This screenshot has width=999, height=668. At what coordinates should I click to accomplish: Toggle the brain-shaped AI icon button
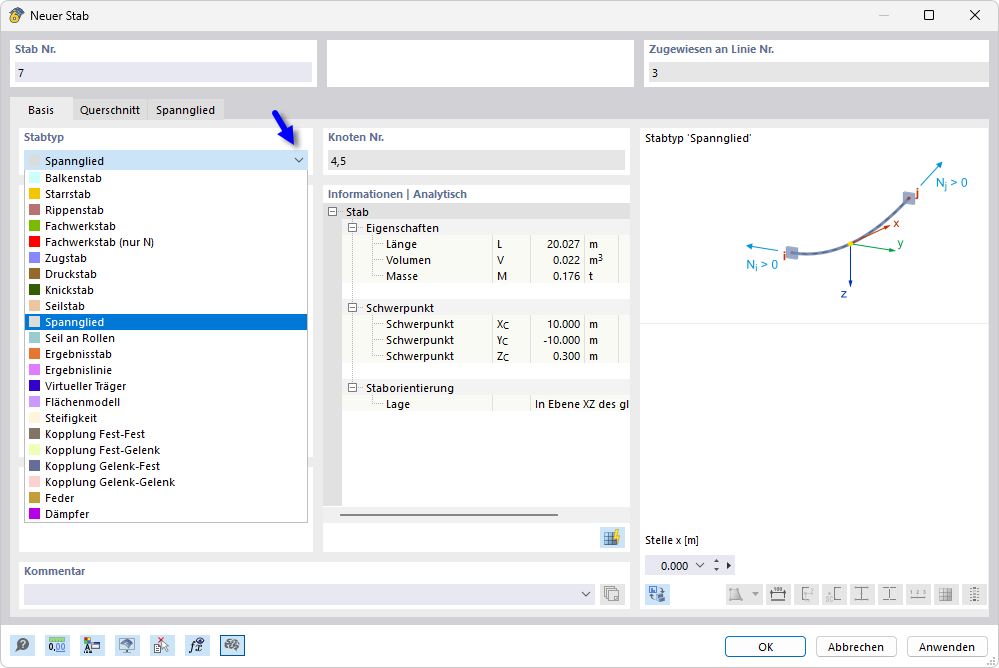232,646
